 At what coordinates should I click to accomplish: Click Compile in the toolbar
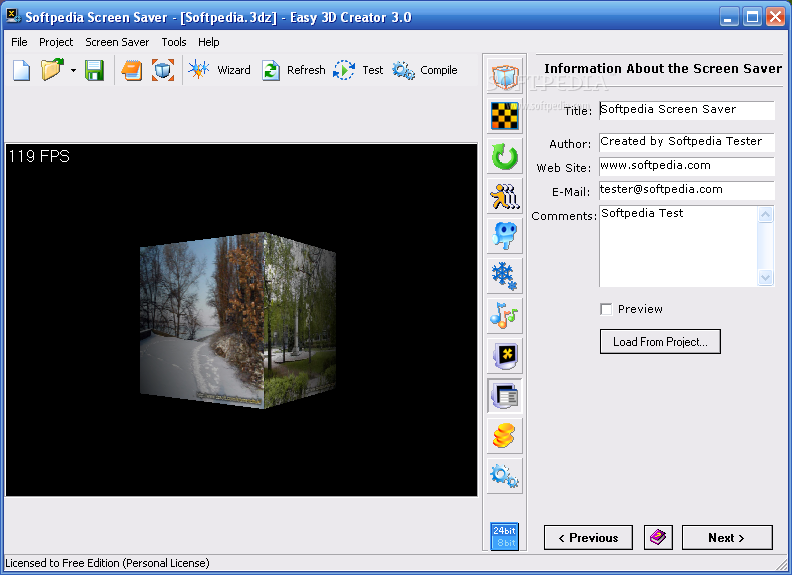[x=425, y=70]
